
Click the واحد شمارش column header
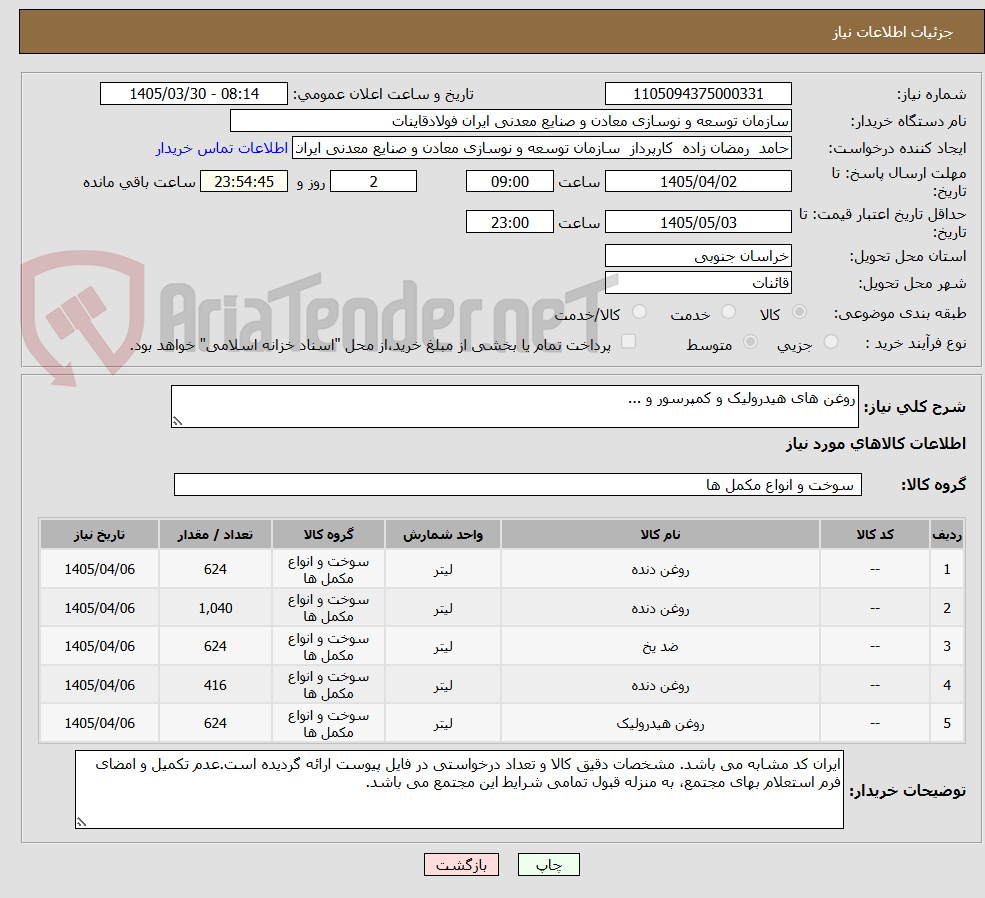(443, 534)
